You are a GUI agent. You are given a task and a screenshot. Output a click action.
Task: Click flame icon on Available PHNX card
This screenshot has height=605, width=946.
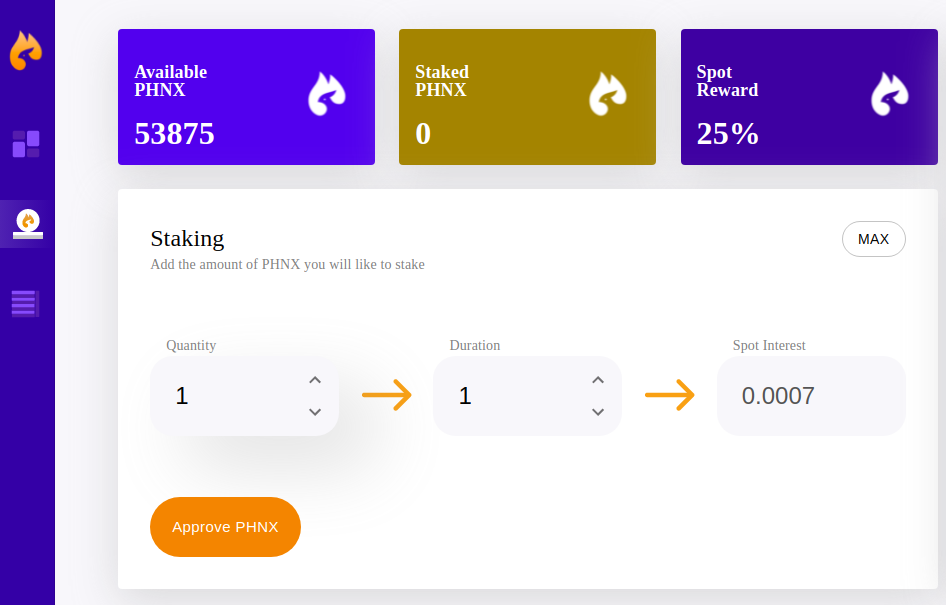[326, 95]
